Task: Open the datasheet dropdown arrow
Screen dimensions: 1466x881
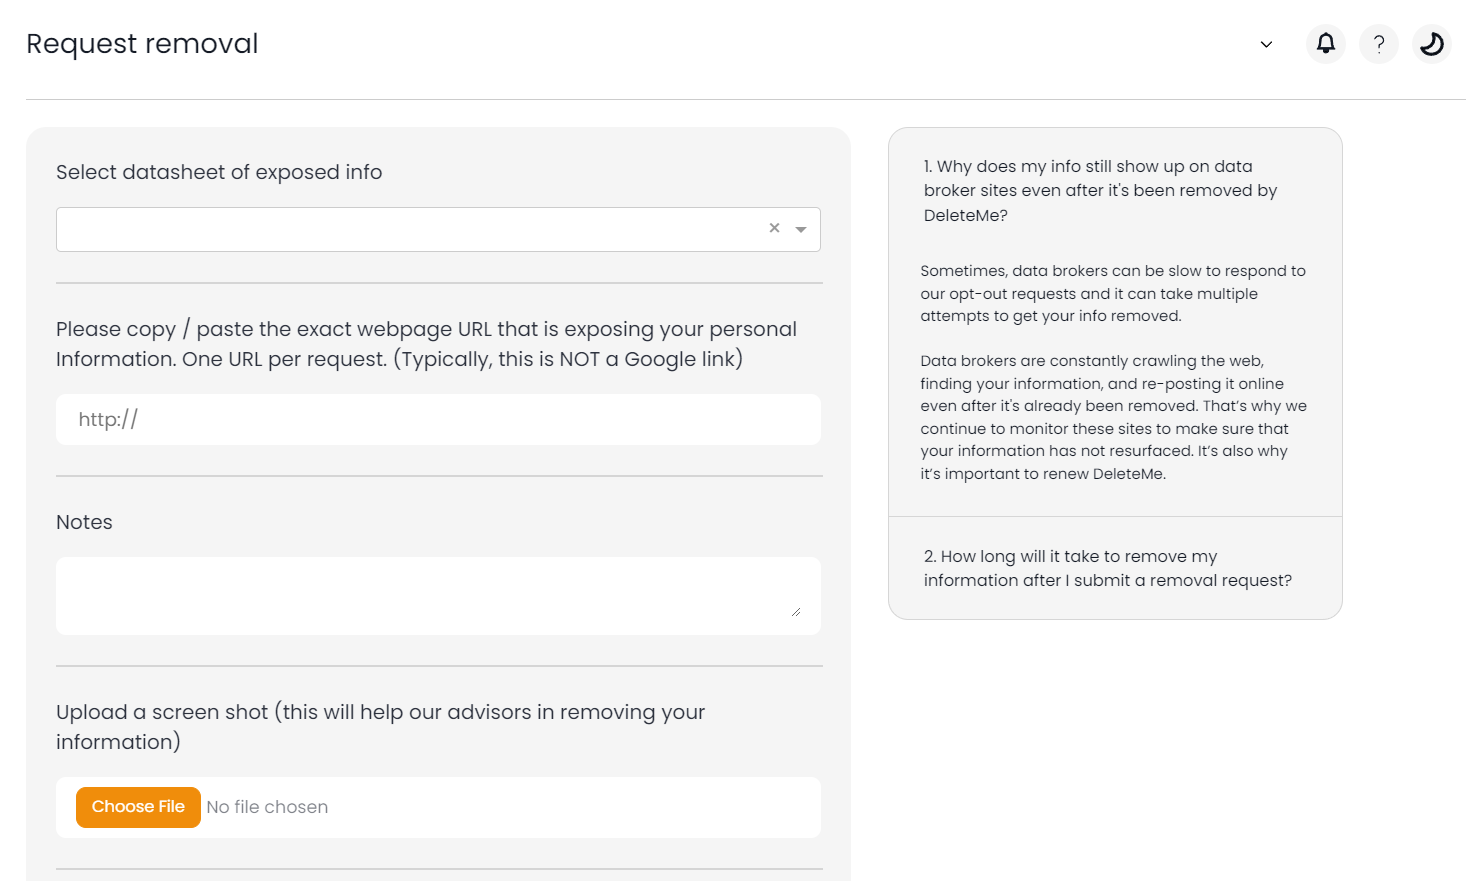Action: coord(801,229)
